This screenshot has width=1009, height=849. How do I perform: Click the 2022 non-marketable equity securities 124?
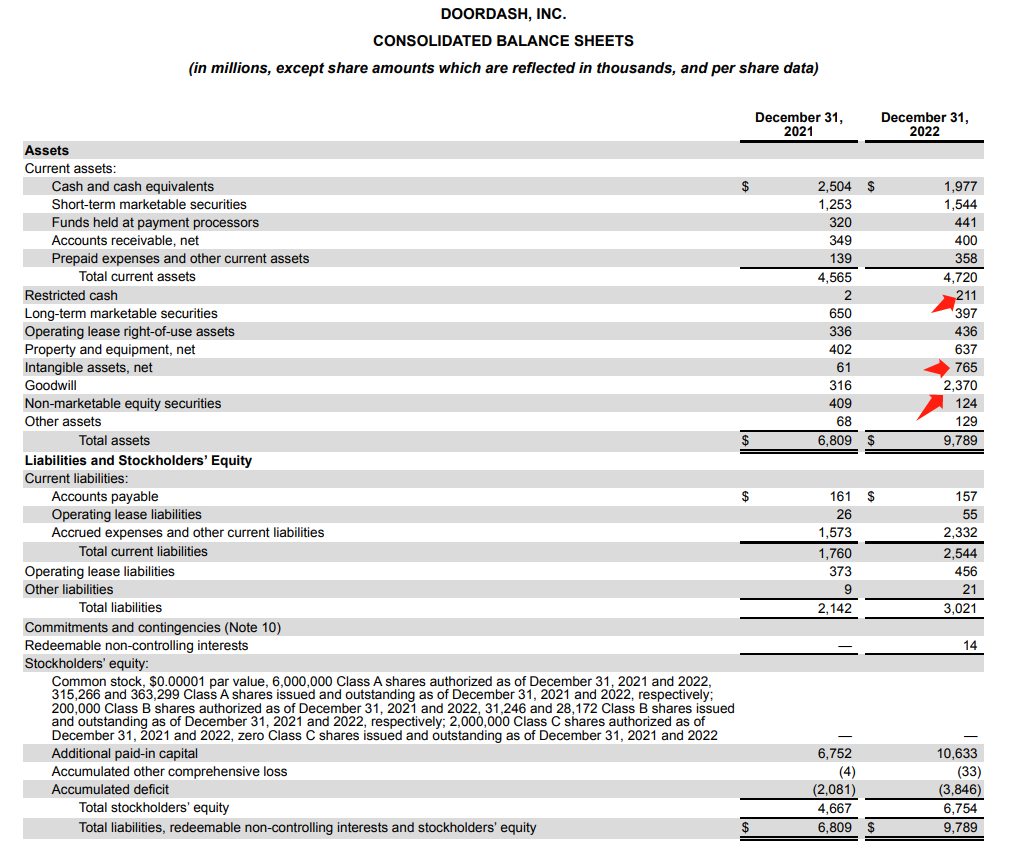pos(967,404)
